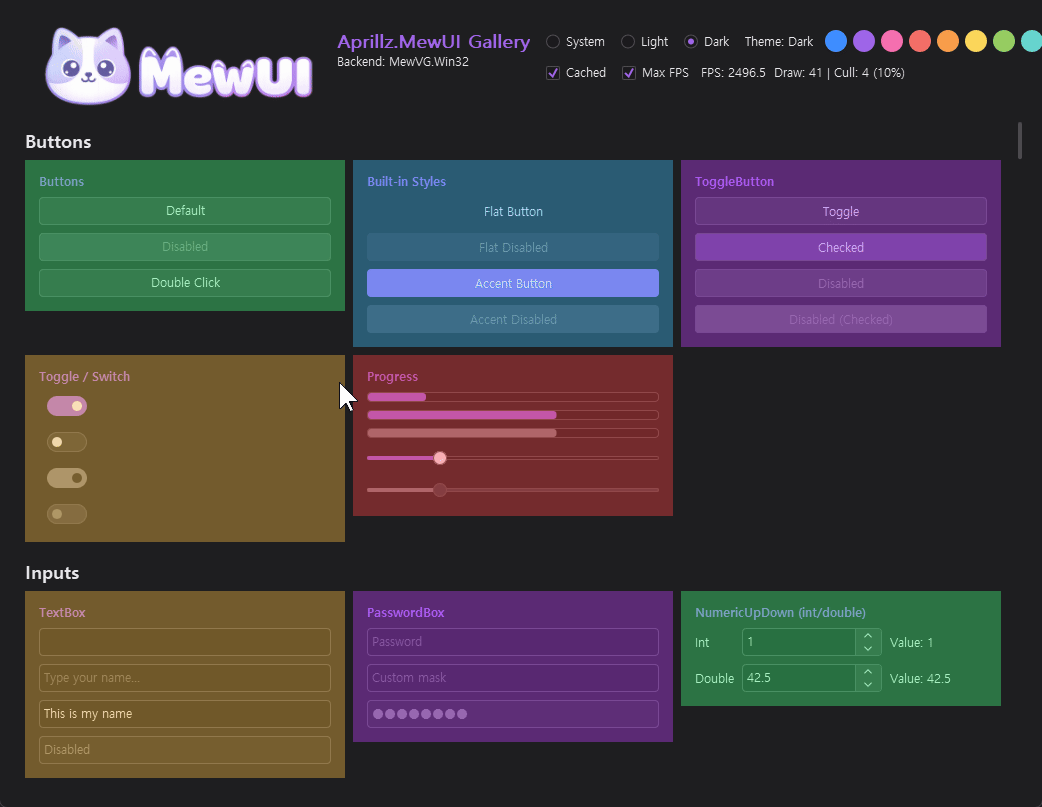Focus the Type your name text box
This screenshot has height=807, width=1042.
tap(185, 678)
